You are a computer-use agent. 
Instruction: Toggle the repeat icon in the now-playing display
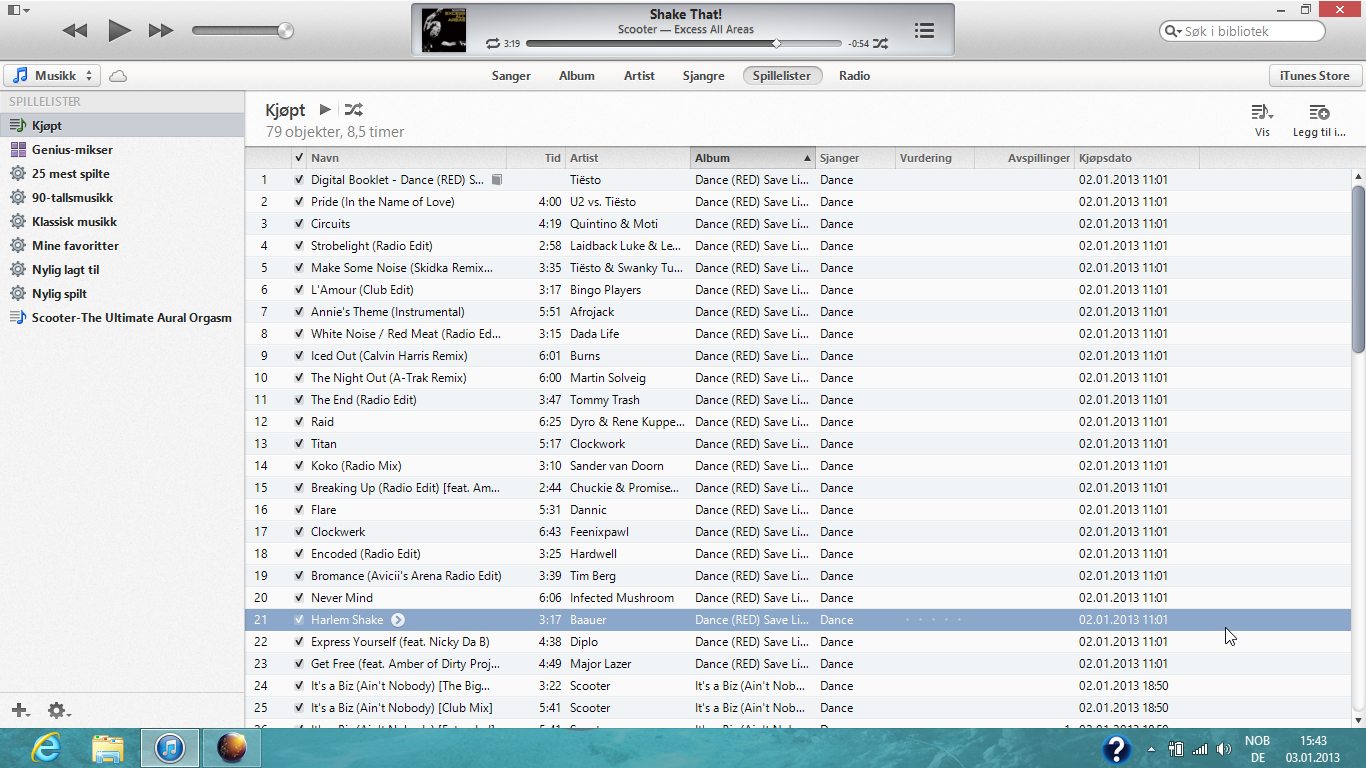click(492, 44)
